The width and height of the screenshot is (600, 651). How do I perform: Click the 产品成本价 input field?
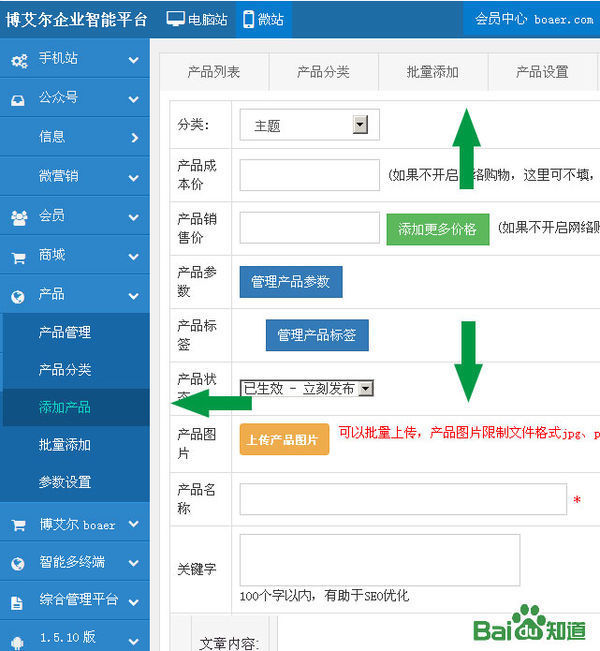(x=310, y=175)
